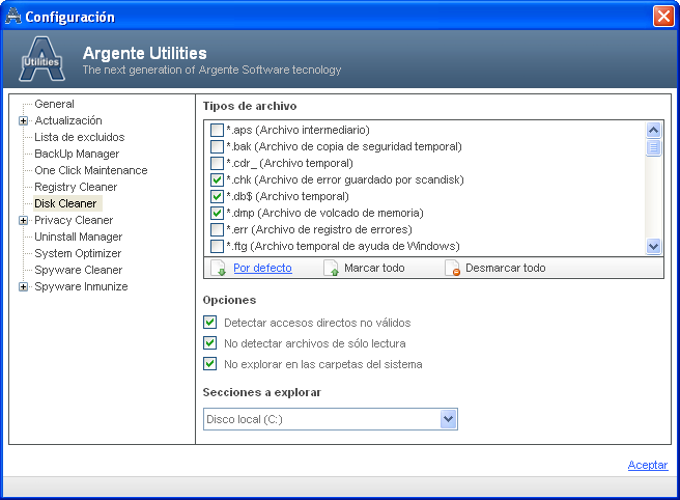
Task: Uncheck the *.db$ temporary file checkbox
Action: (x=217, y=196)
